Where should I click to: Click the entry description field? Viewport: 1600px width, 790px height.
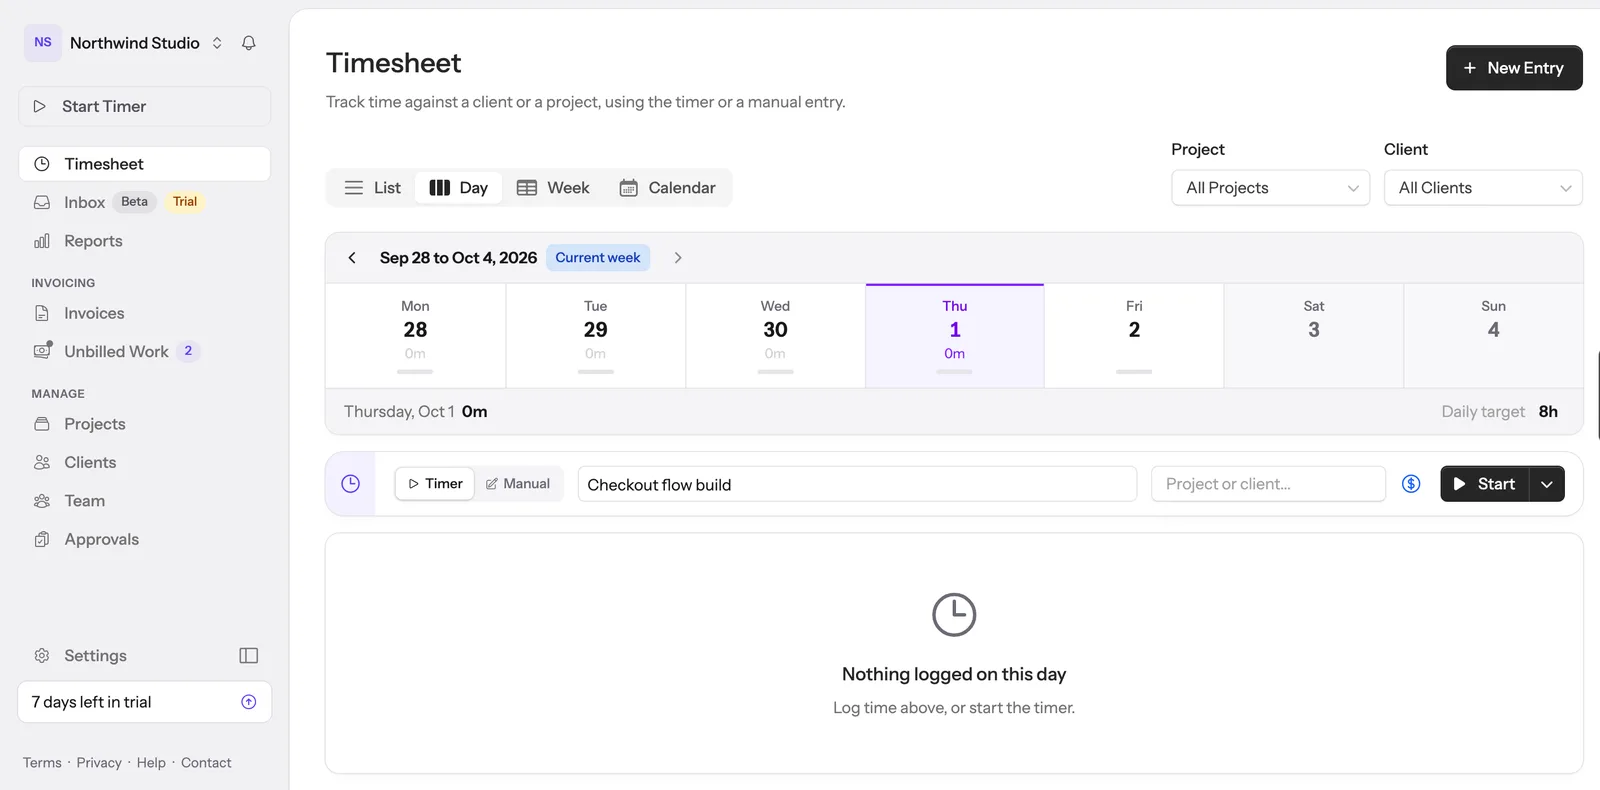[857, 484]
